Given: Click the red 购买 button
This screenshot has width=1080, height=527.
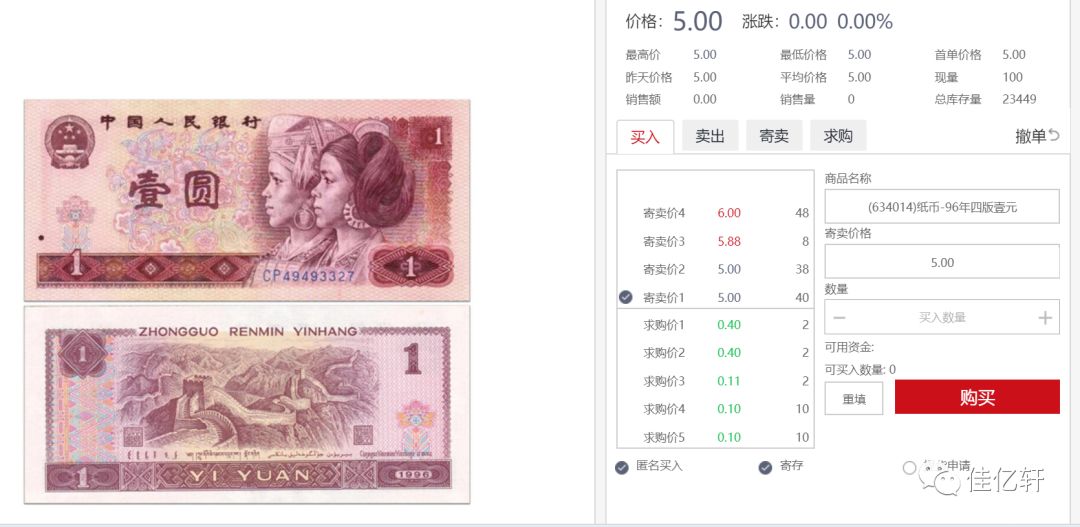Looking at the screenshot, I should (977, 397).
